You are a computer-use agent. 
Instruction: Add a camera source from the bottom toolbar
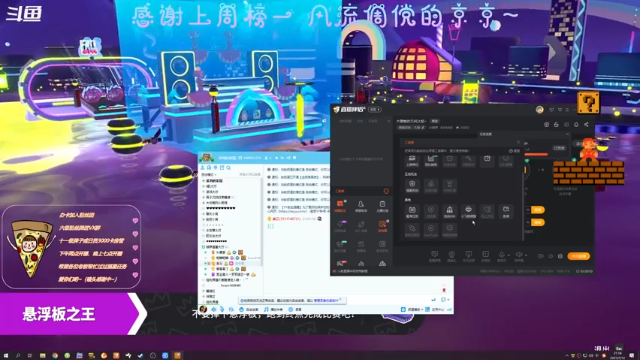451,256
